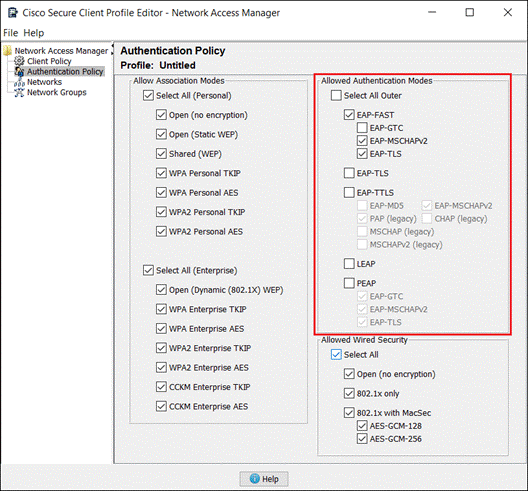Image resolution: width=528 pixels, height=491 pixels.
Task: Toggle CCKM Enterprise AES checkbox
Action: [161, 406]
